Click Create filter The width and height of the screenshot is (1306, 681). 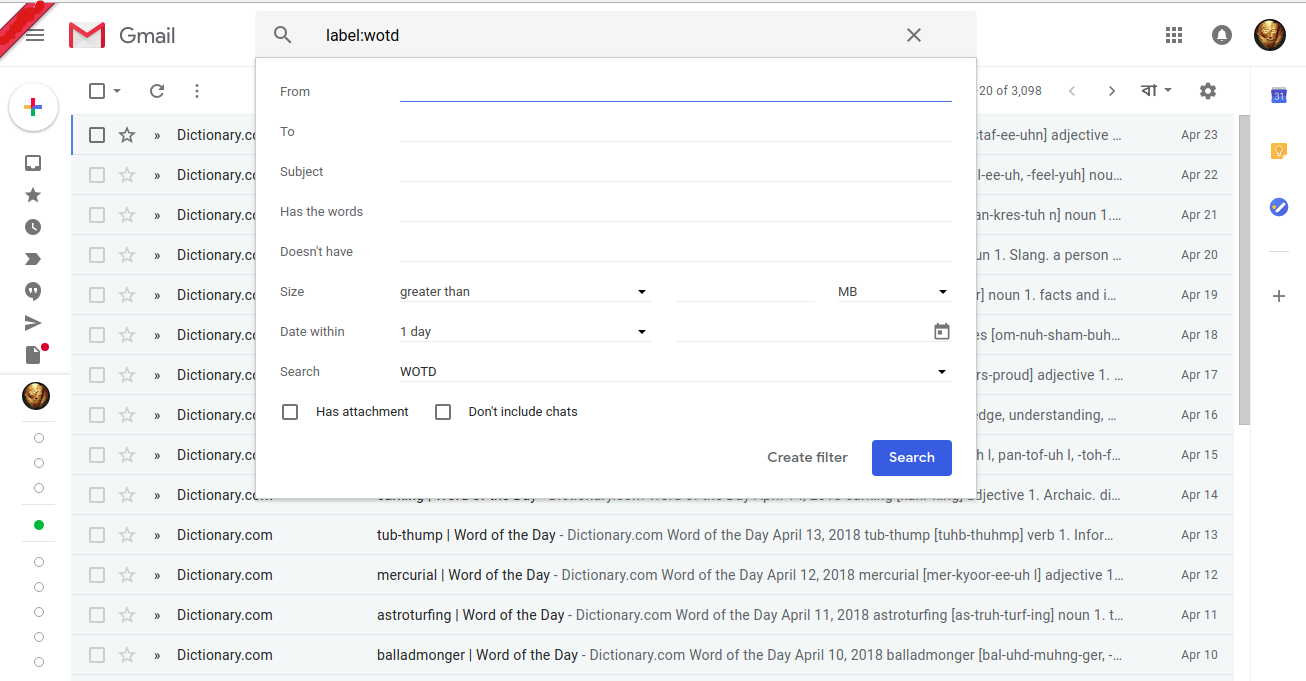coord(807,458)
